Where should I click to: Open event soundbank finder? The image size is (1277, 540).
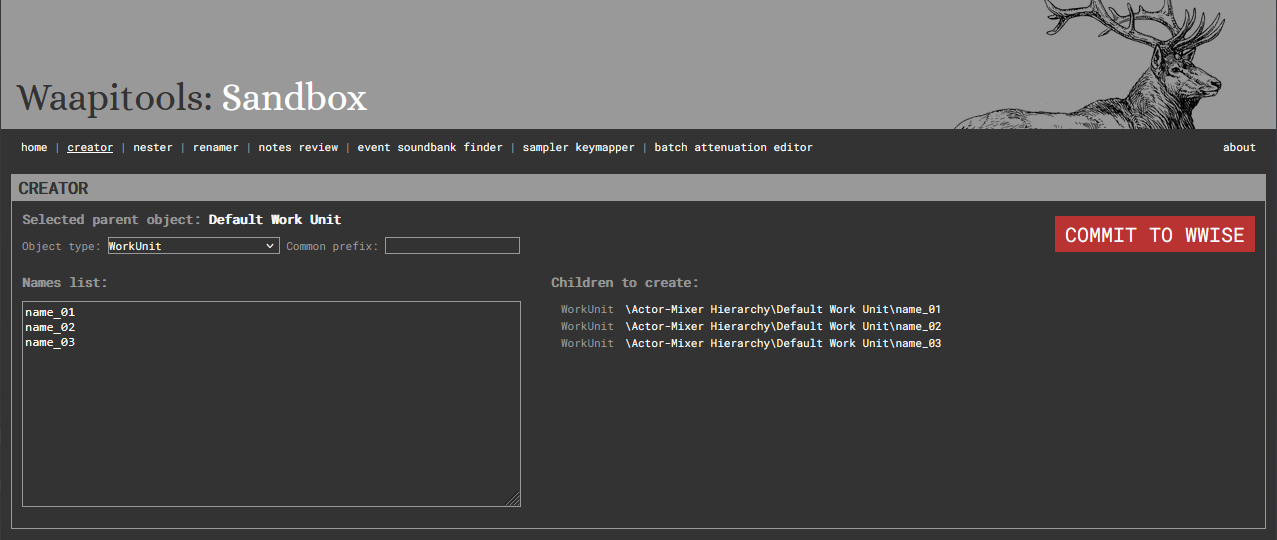[430, 147]
